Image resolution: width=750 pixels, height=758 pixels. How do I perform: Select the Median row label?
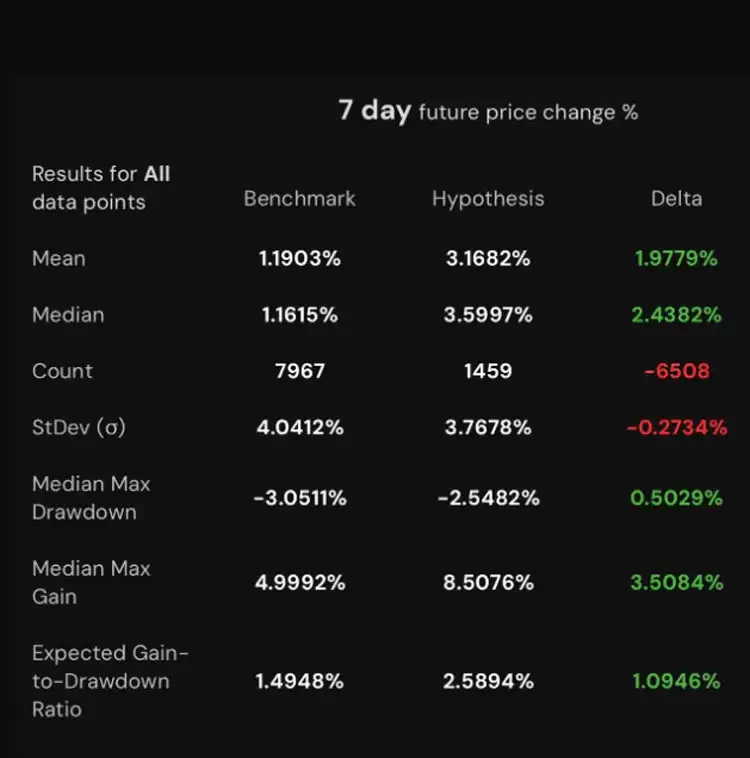(68, 315)
